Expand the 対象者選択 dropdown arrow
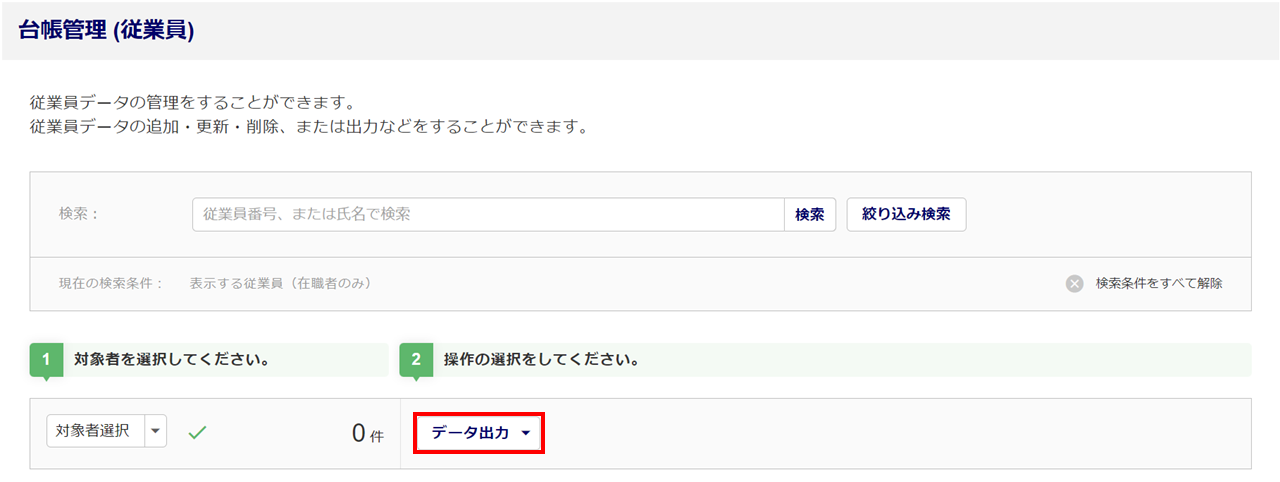The image size is (1280, 482). [x=156, y=431]
